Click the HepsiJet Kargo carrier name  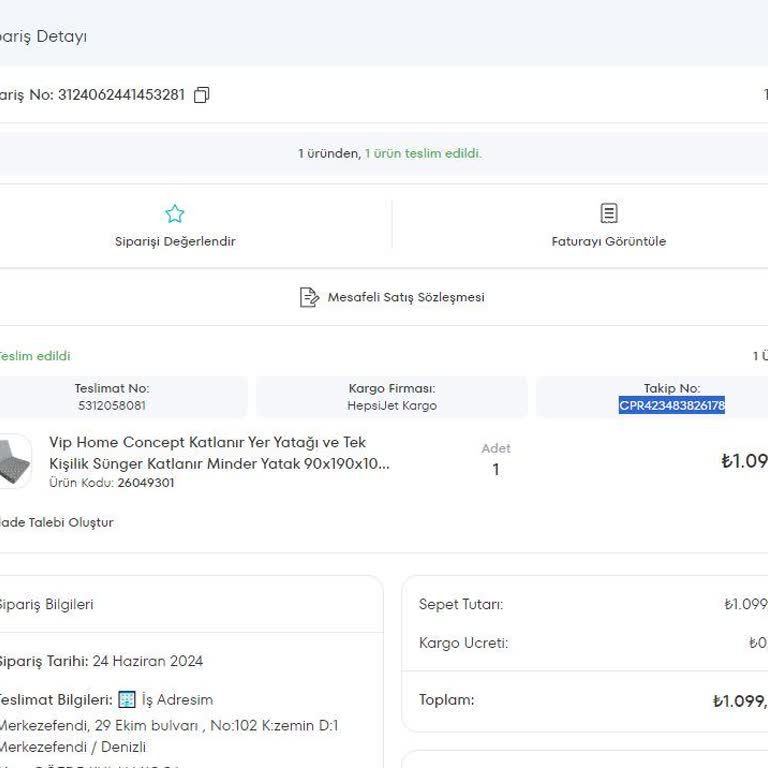pos(392,405)
